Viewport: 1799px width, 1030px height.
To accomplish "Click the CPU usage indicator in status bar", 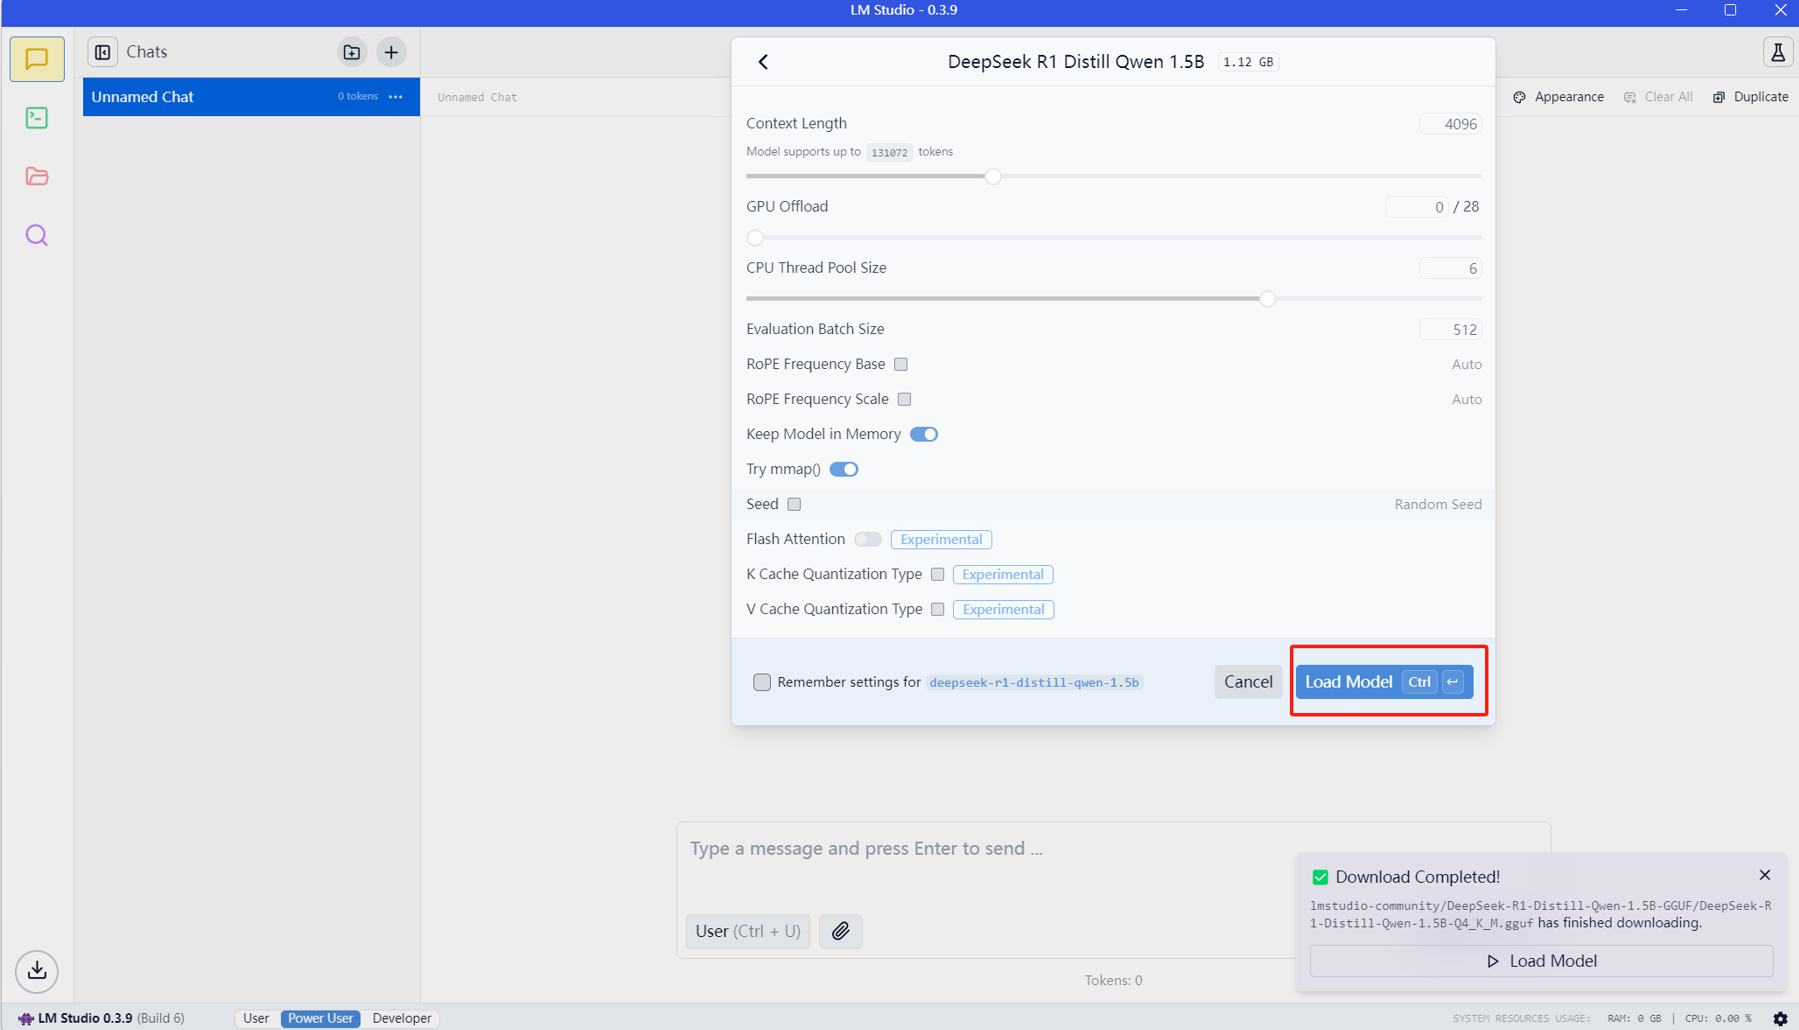I will 1718,1018.
